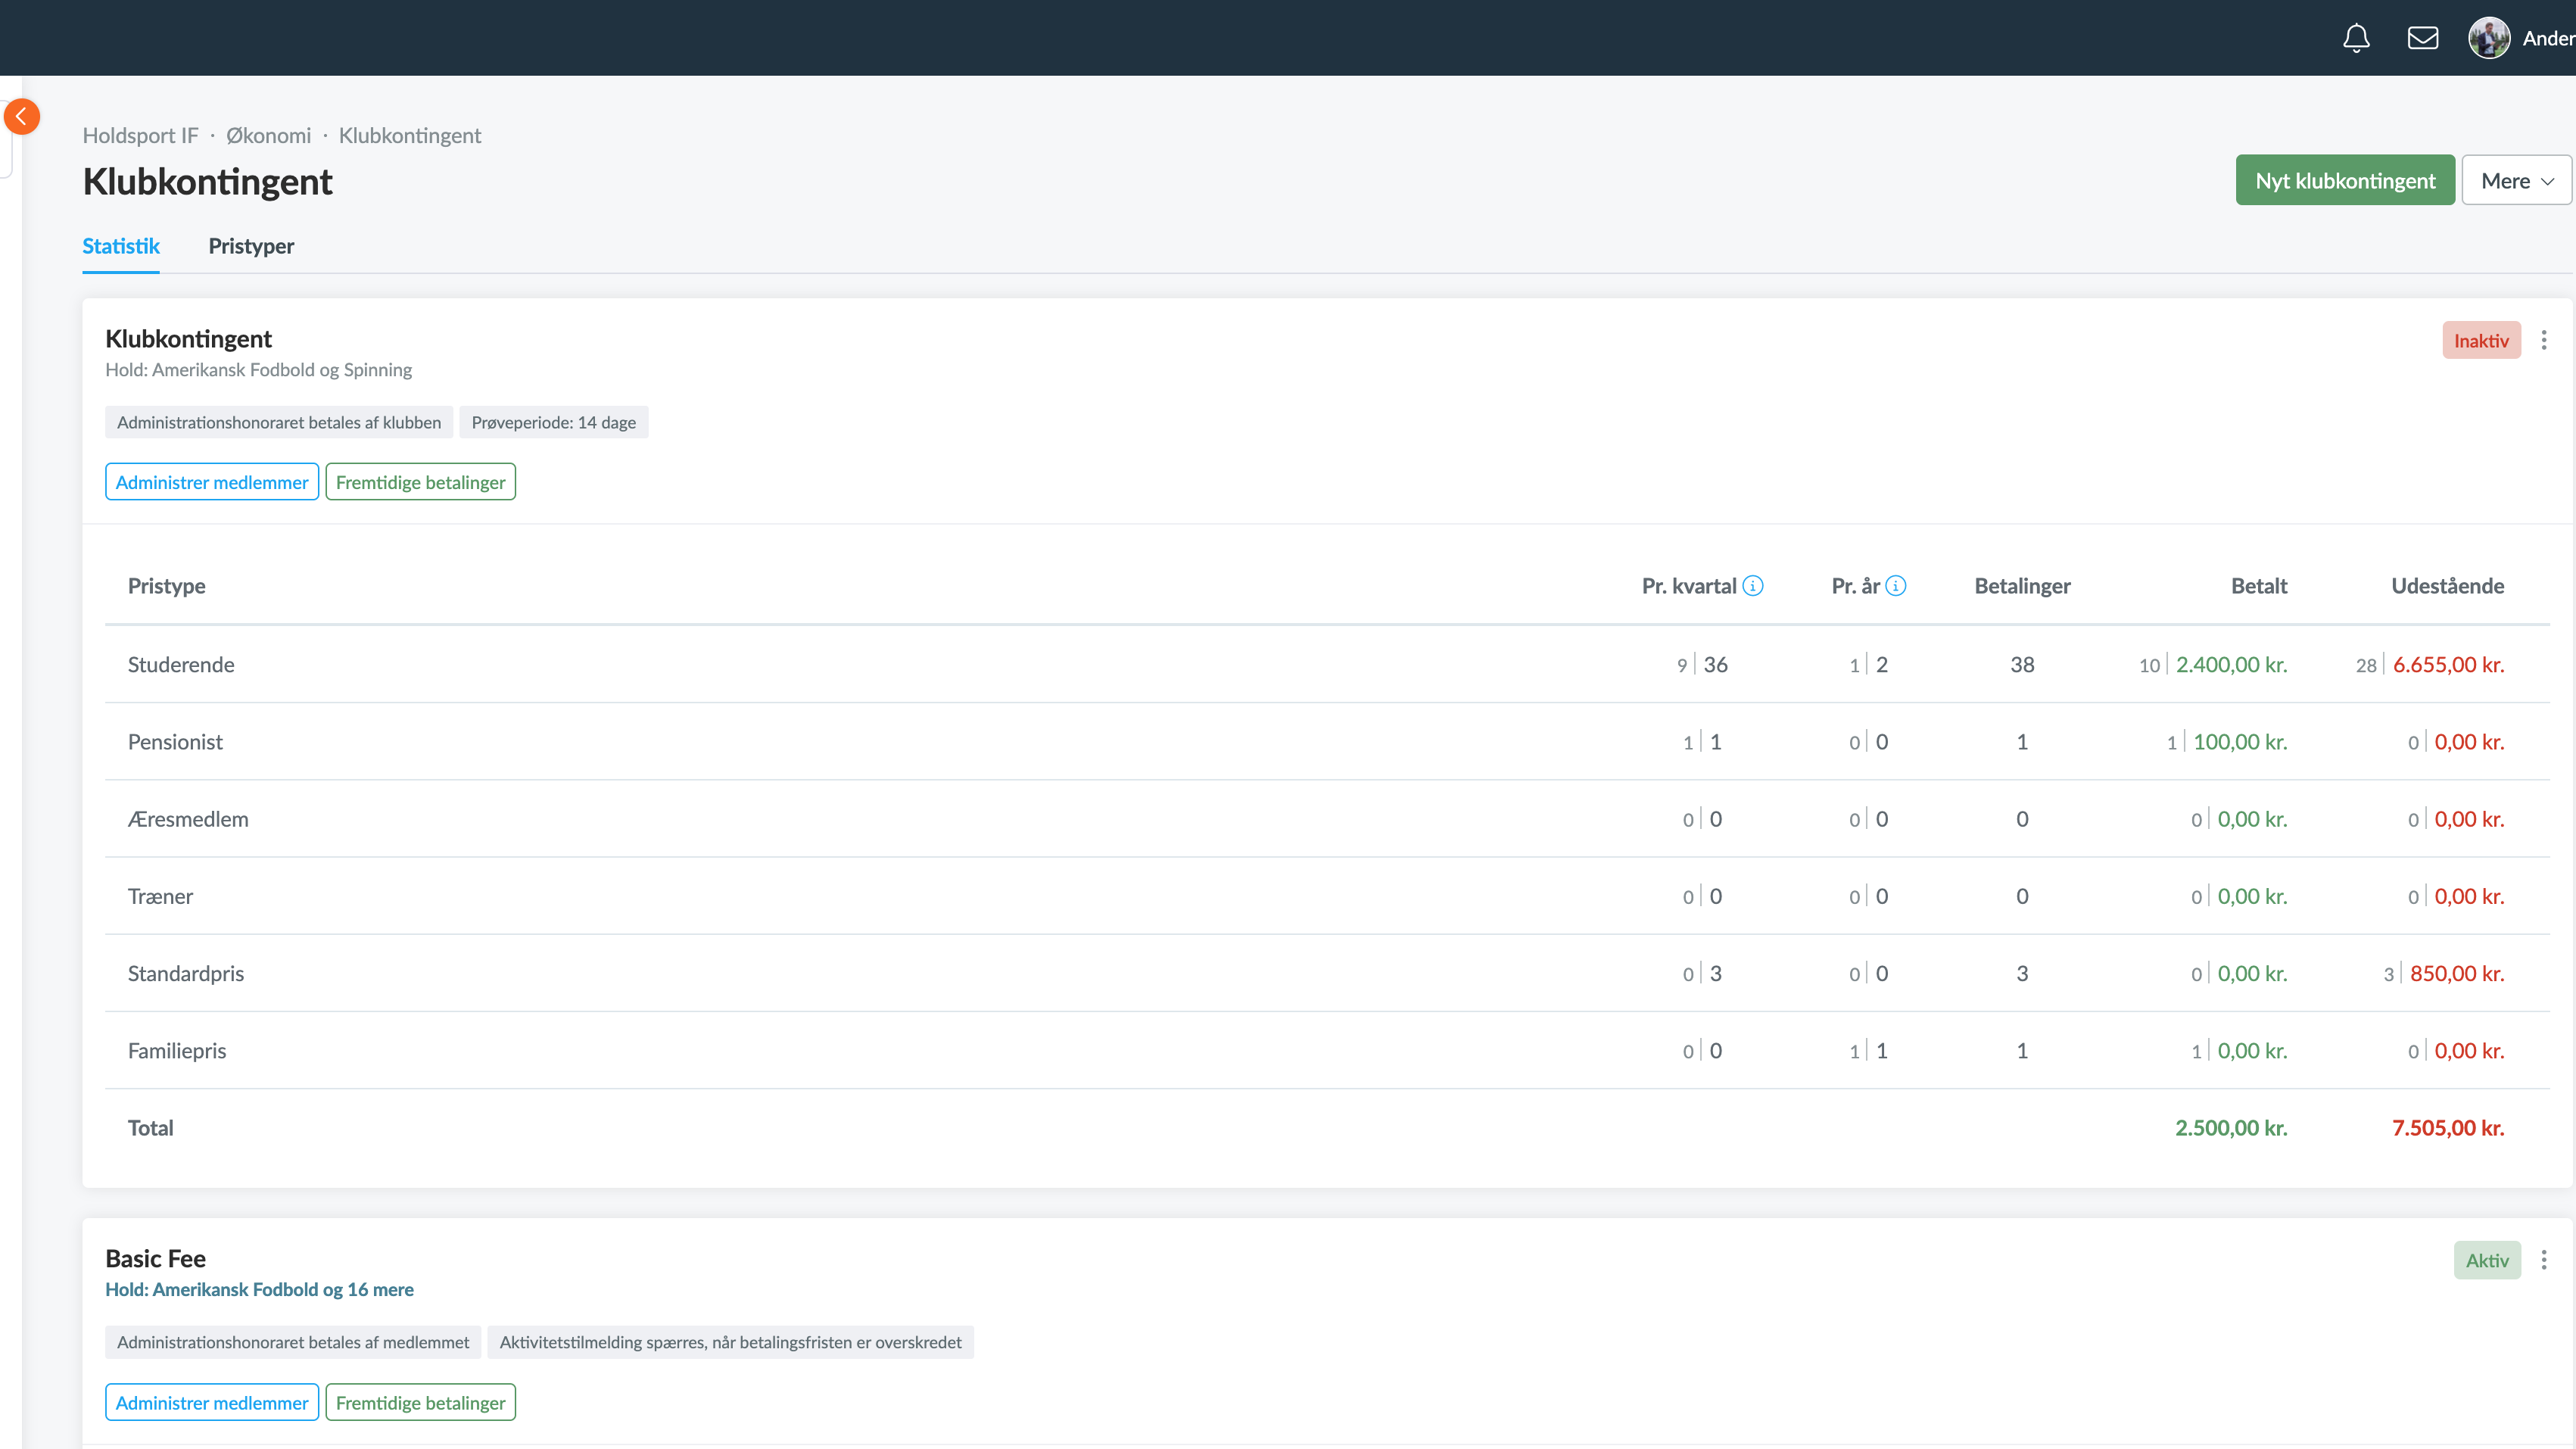Click the Inaktiv status badge
2576x1449 pixels.
click(2481, 340)
